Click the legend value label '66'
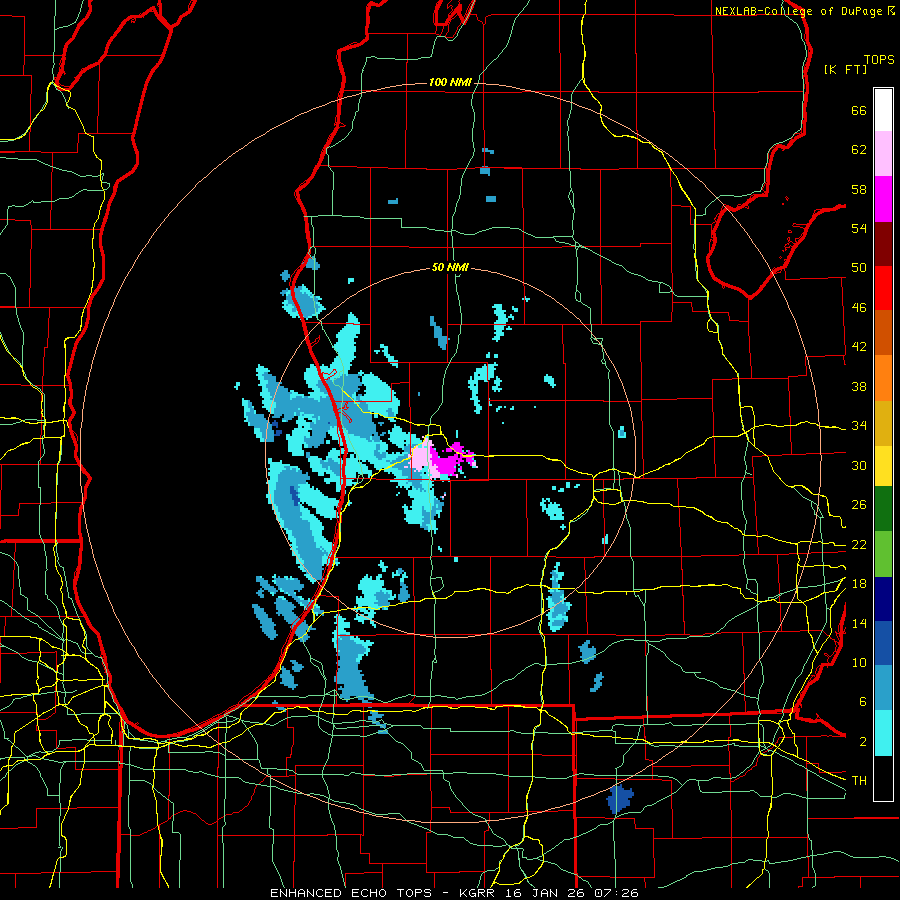The image size is (900, 900). pos(859,111)
